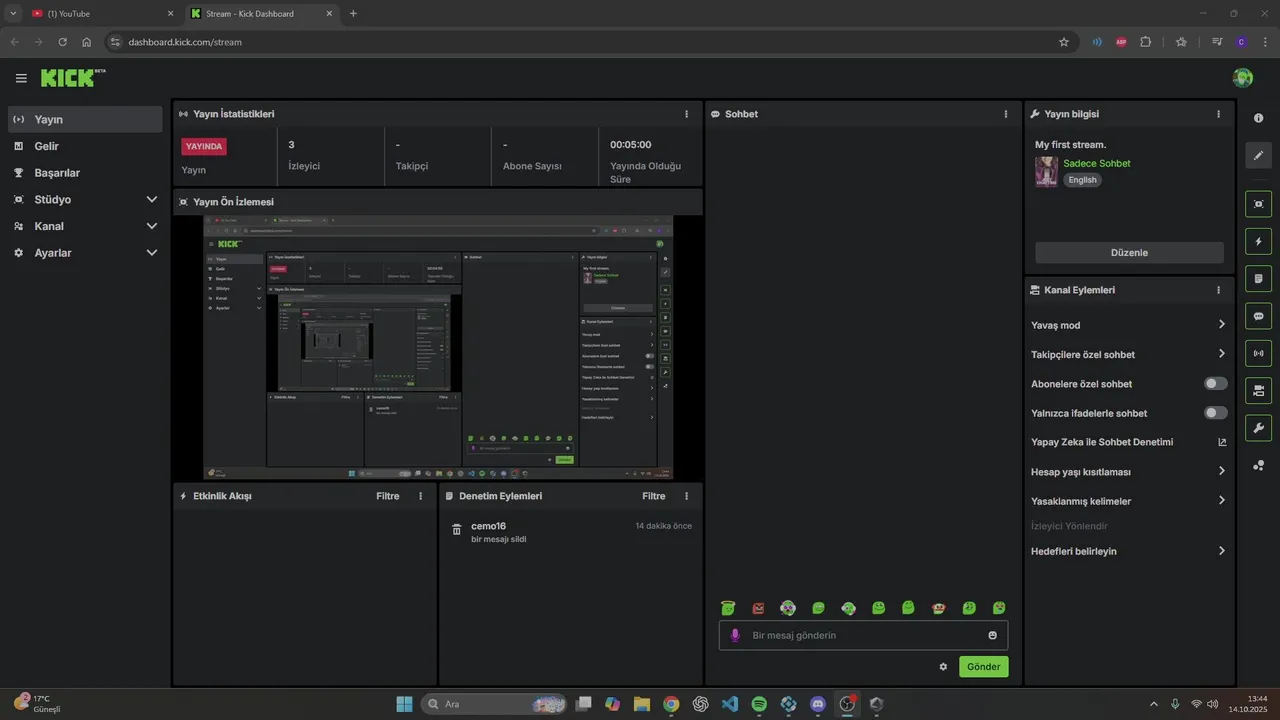Toggle the document moderation panel icon
The width and height of the screenshot is (1280, 720).
point(1258,278)
